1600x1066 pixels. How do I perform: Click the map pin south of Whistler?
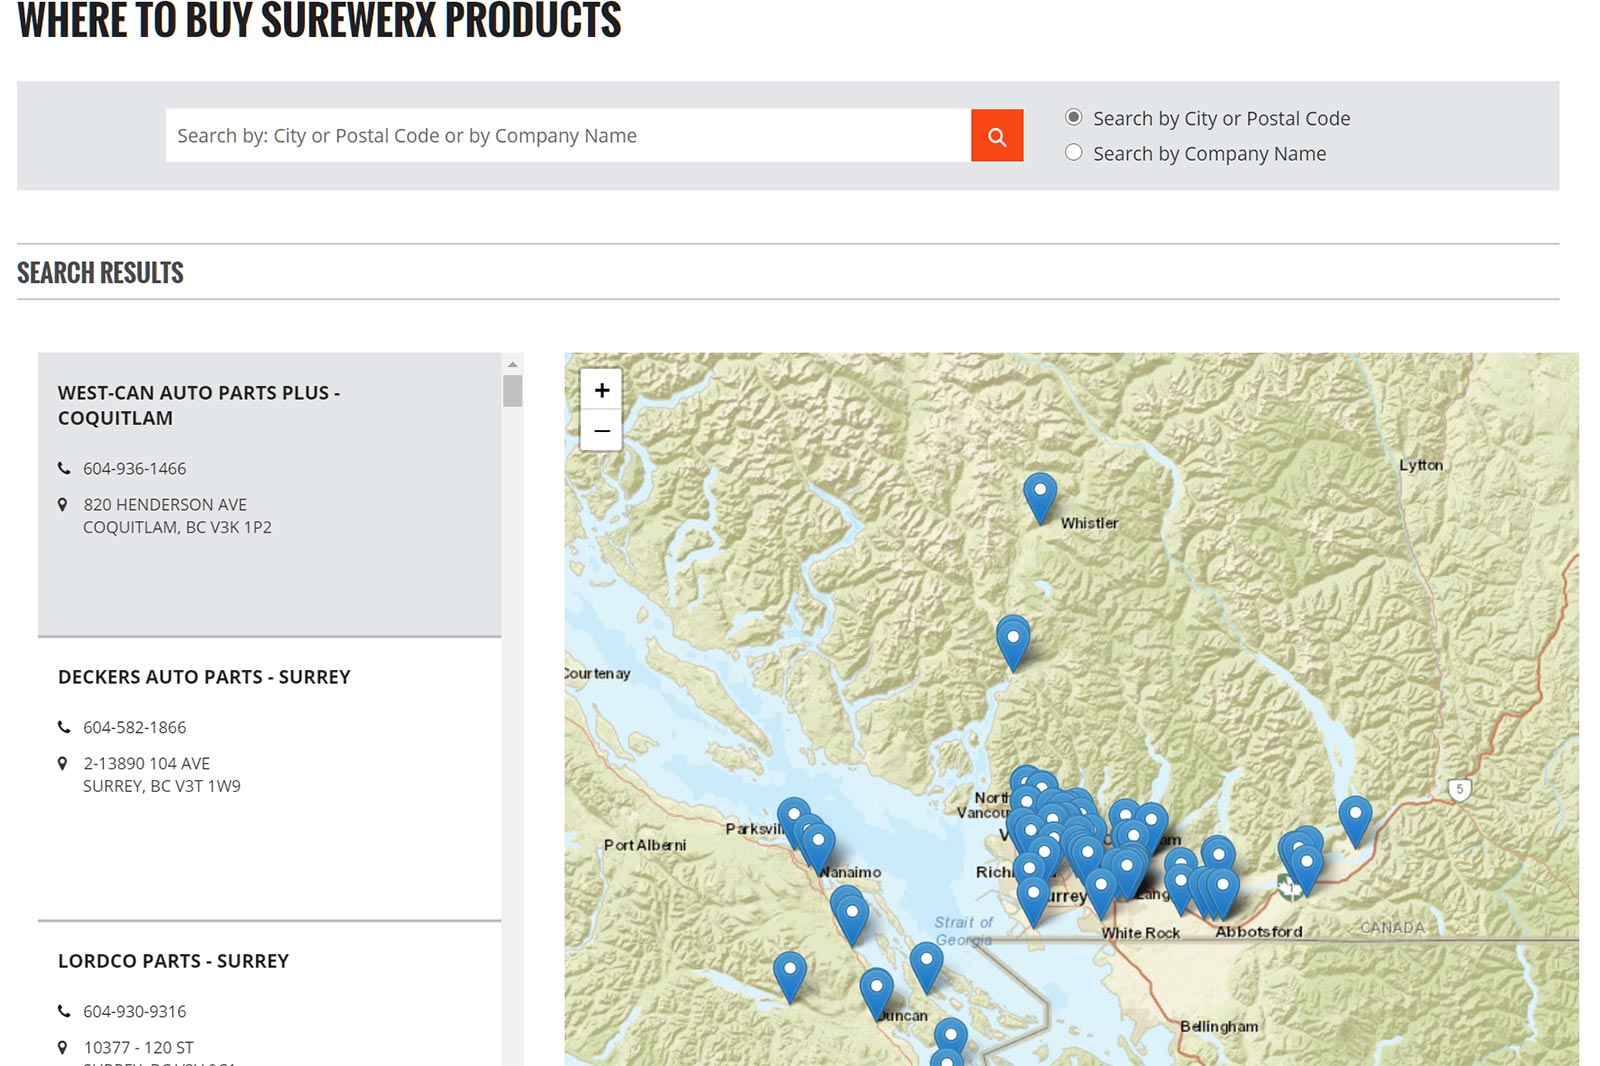coord(1012,638)
